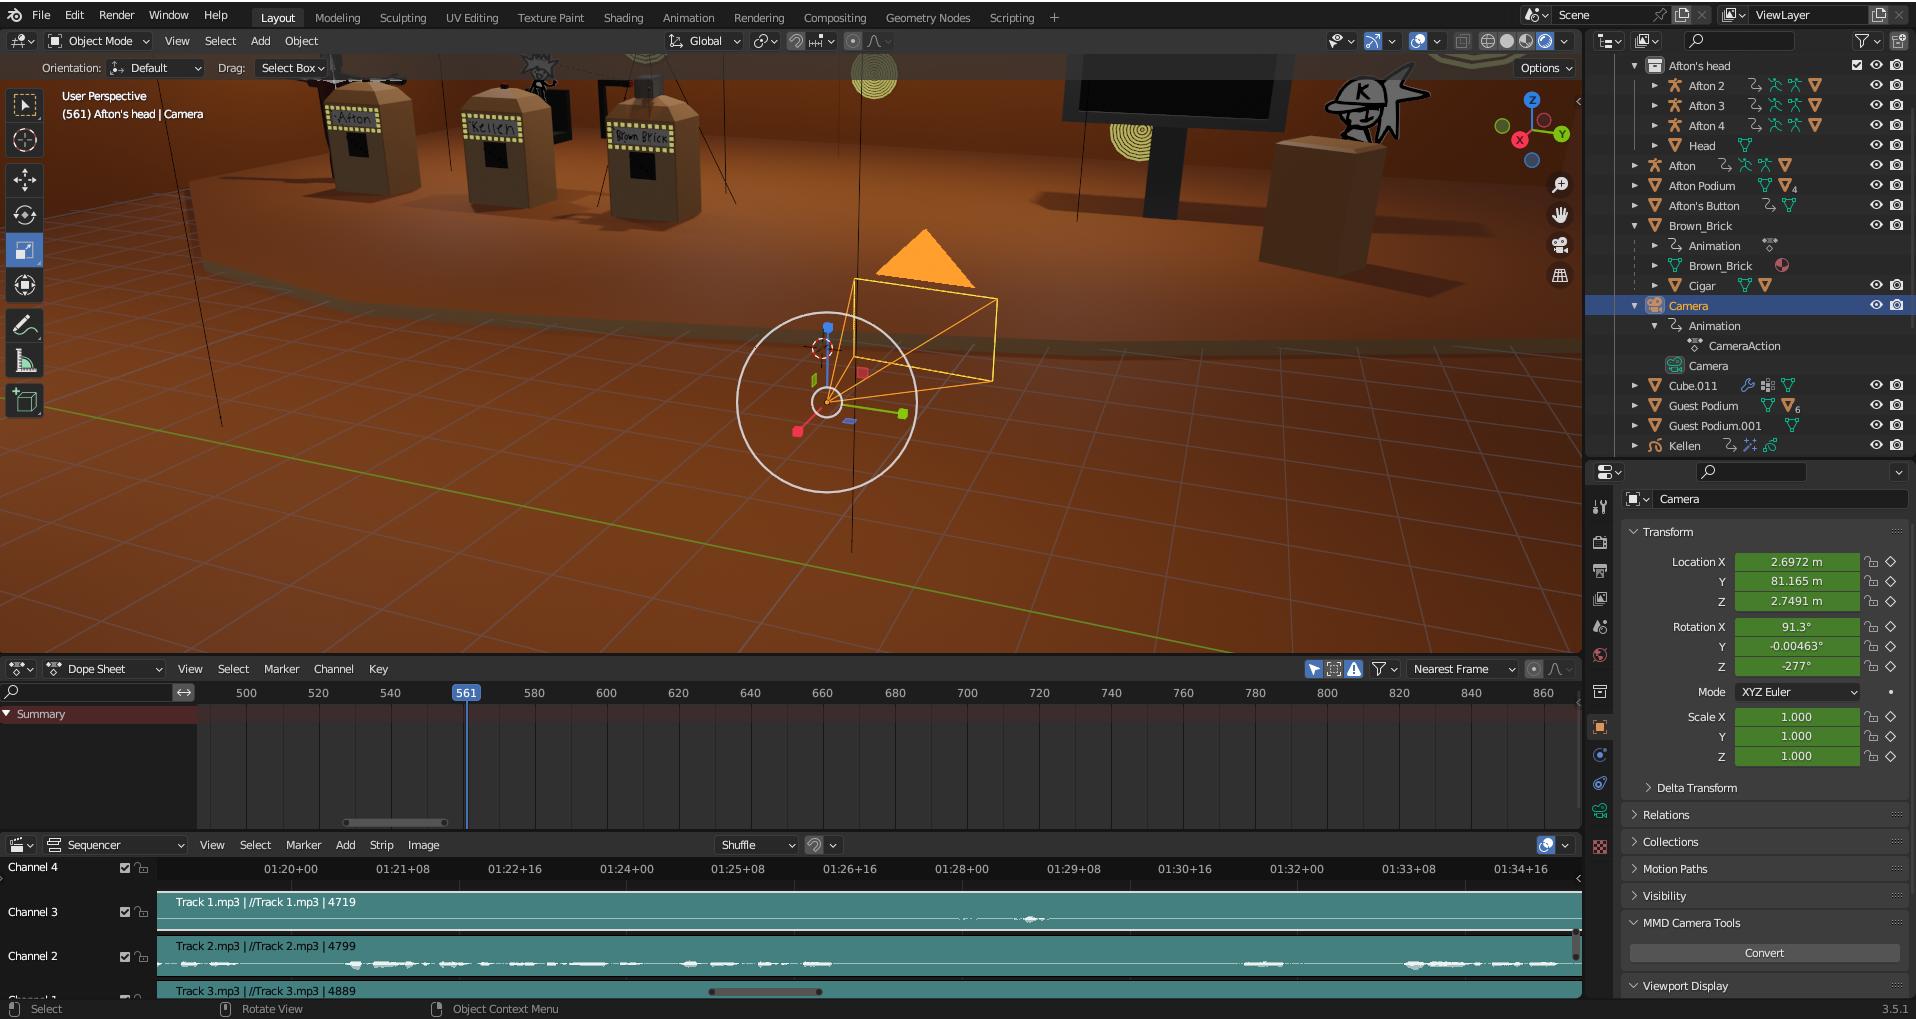Click the Dope Sheet channel search field
This screenshot has width=1916, height=1019.
tap(88, 693)
